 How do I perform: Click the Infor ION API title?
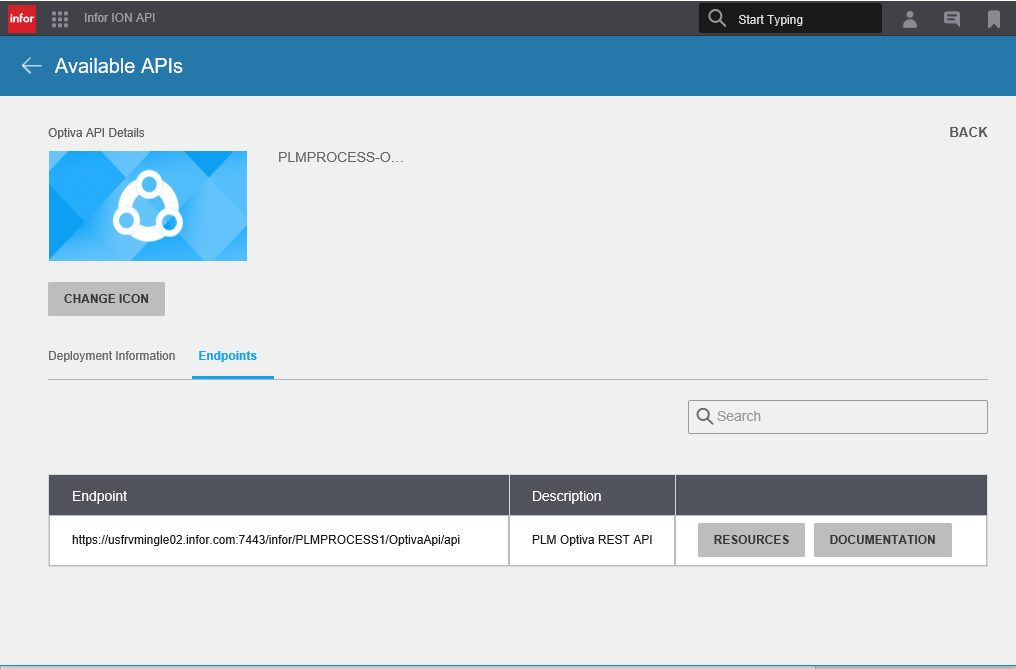pos(120,18)
